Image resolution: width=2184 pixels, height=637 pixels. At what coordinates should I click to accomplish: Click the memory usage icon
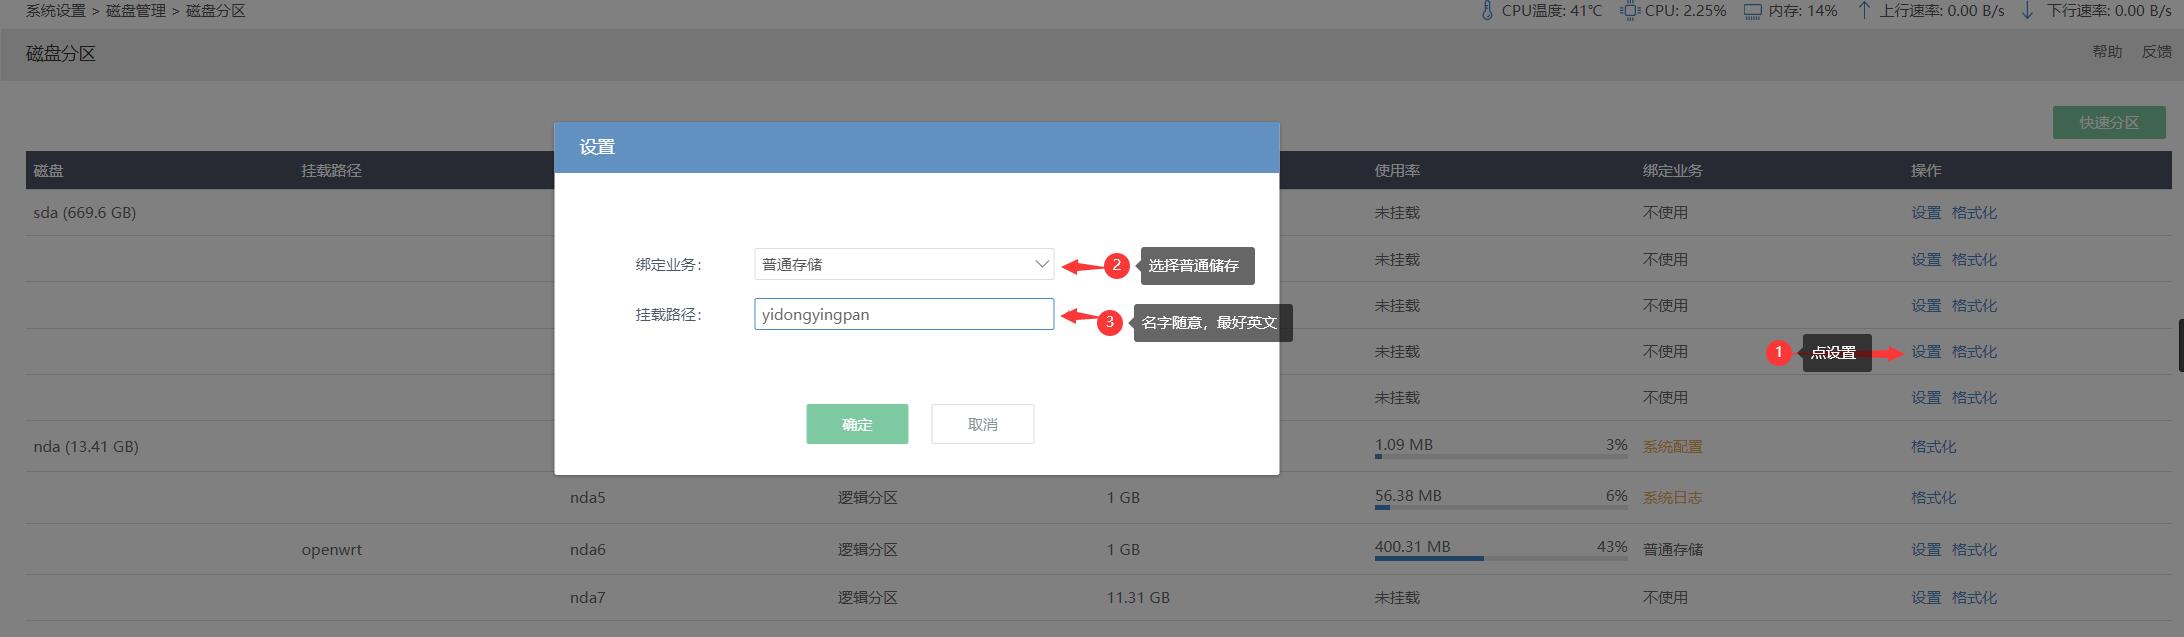point(1753,11)
